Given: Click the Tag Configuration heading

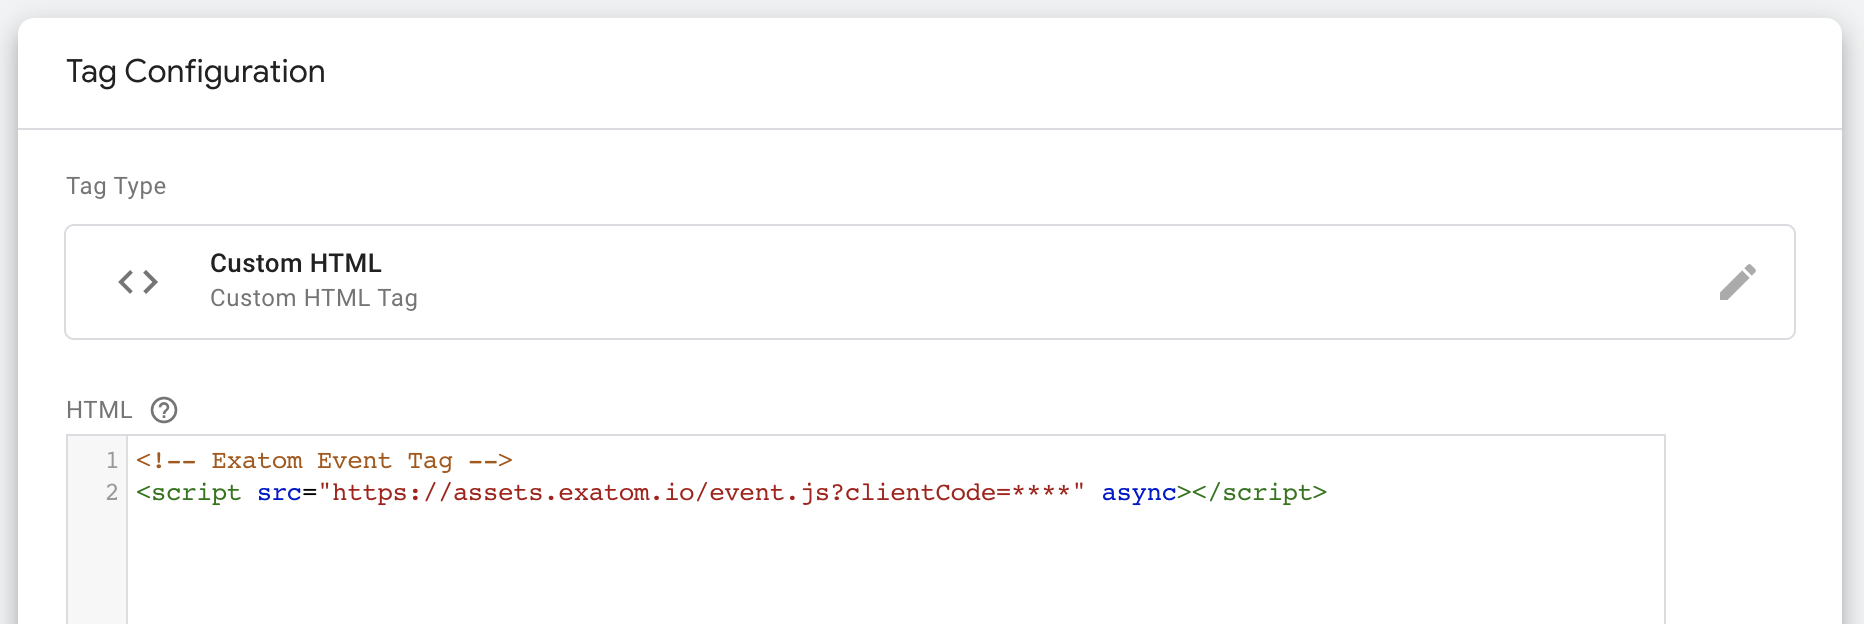Looking at the screenshot, I should click(x=196, y=72).
